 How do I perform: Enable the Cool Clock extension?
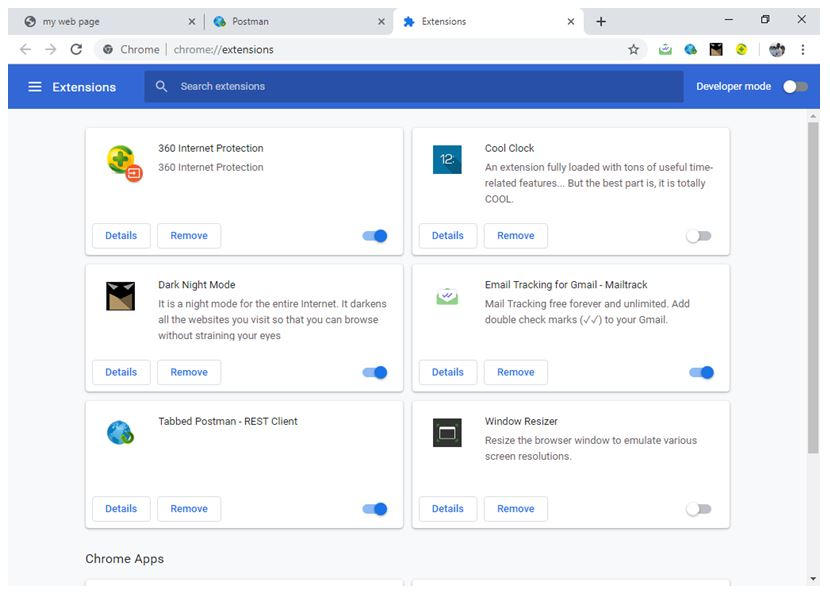click(x=699, y=236)
